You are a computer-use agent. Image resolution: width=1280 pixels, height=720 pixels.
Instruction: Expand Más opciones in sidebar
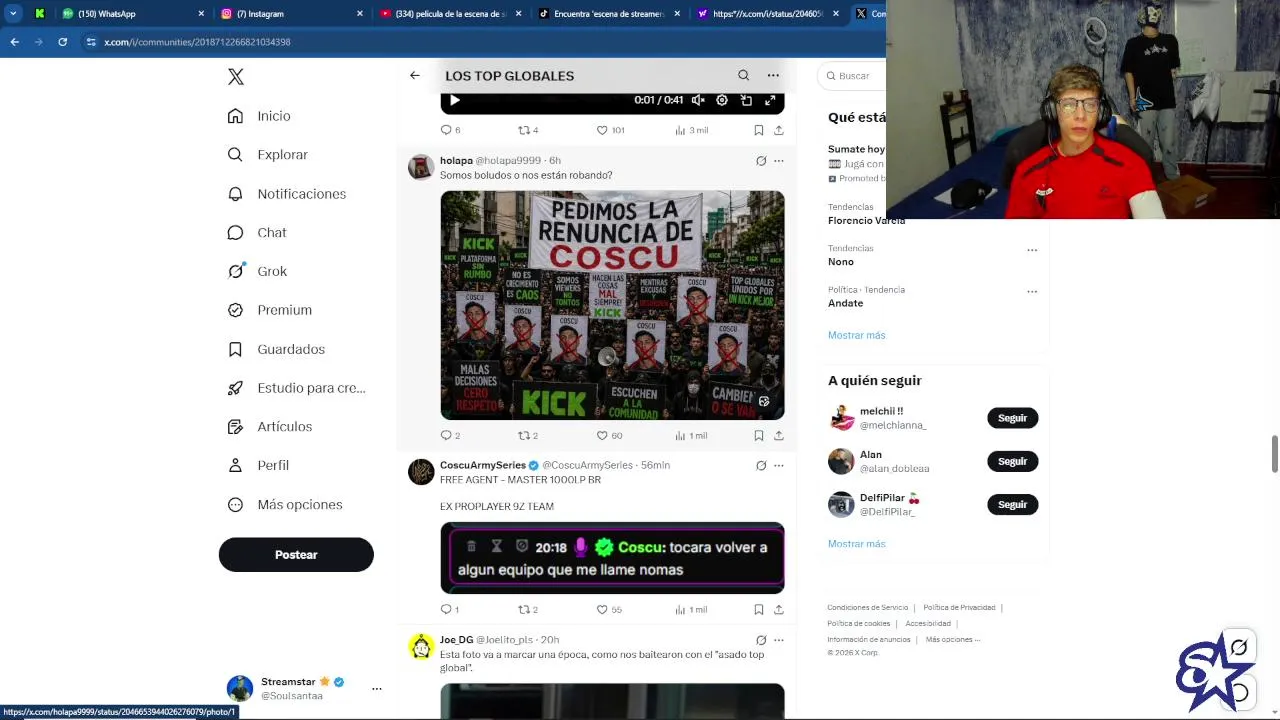tap(285, 505)
